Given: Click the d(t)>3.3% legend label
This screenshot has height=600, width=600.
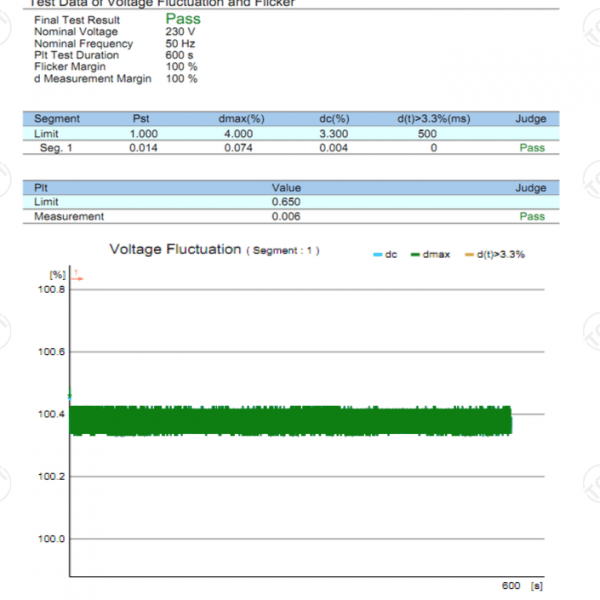Looking at the screenshot, I should [x=501, y=255].
